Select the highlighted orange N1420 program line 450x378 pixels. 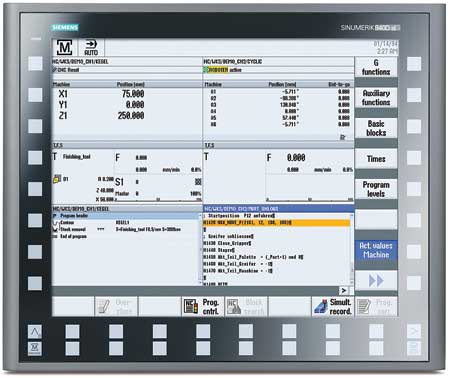(276, 223)
